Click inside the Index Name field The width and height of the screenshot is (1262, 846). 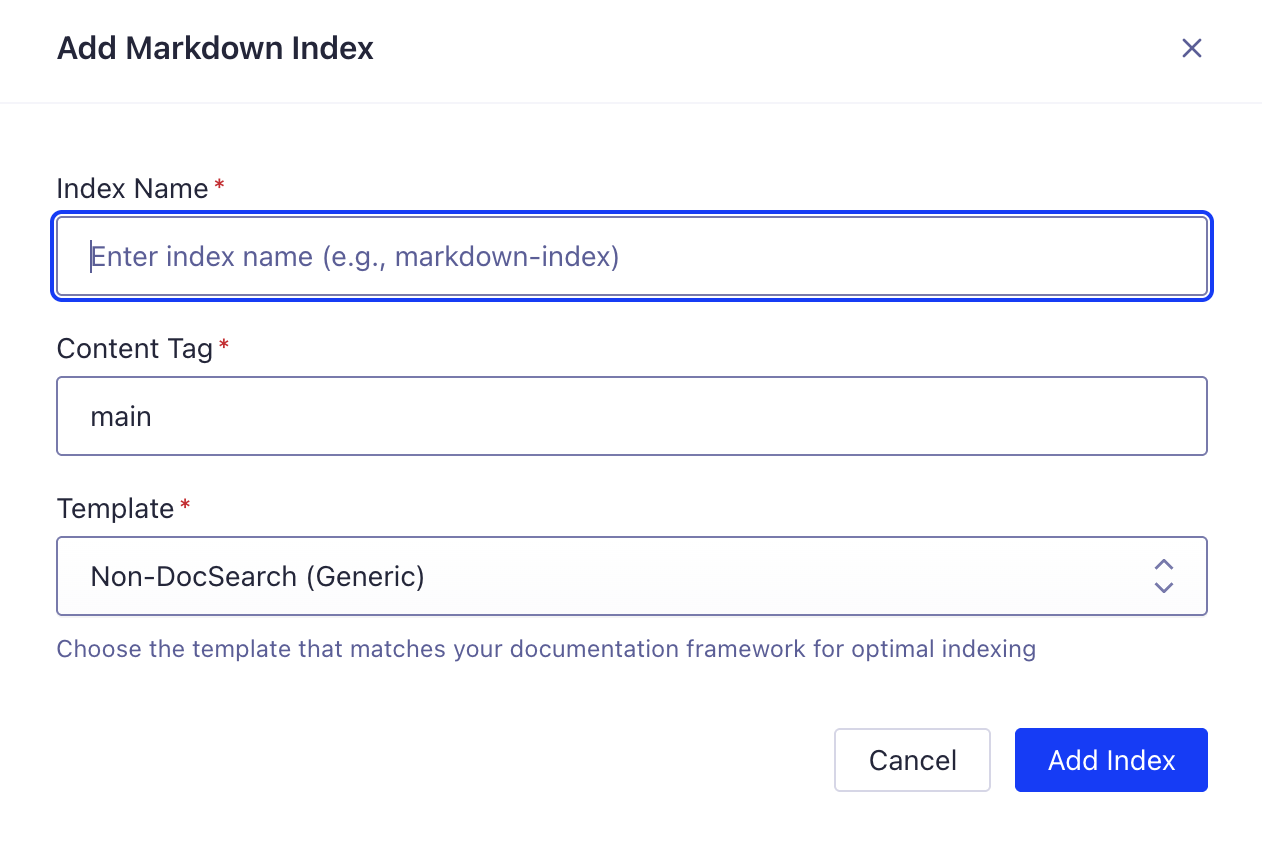632,256
